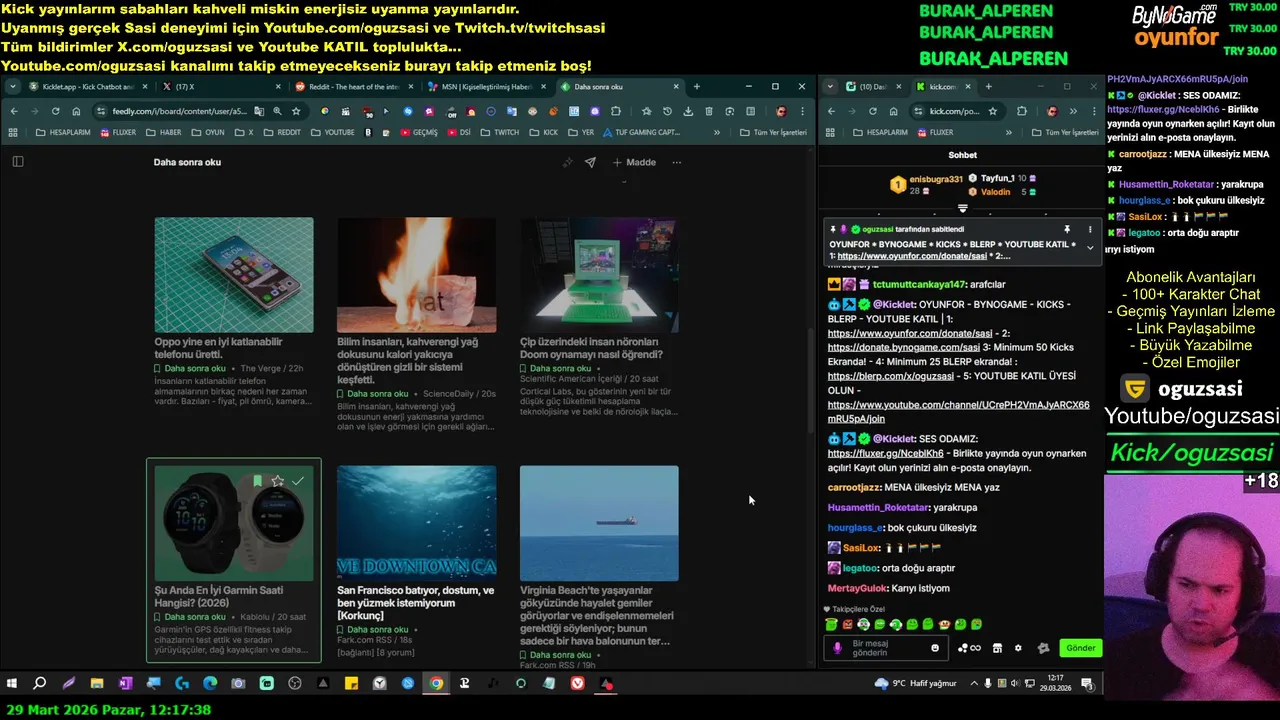Open Google Chrome from the taskbar

click(436, 684)
